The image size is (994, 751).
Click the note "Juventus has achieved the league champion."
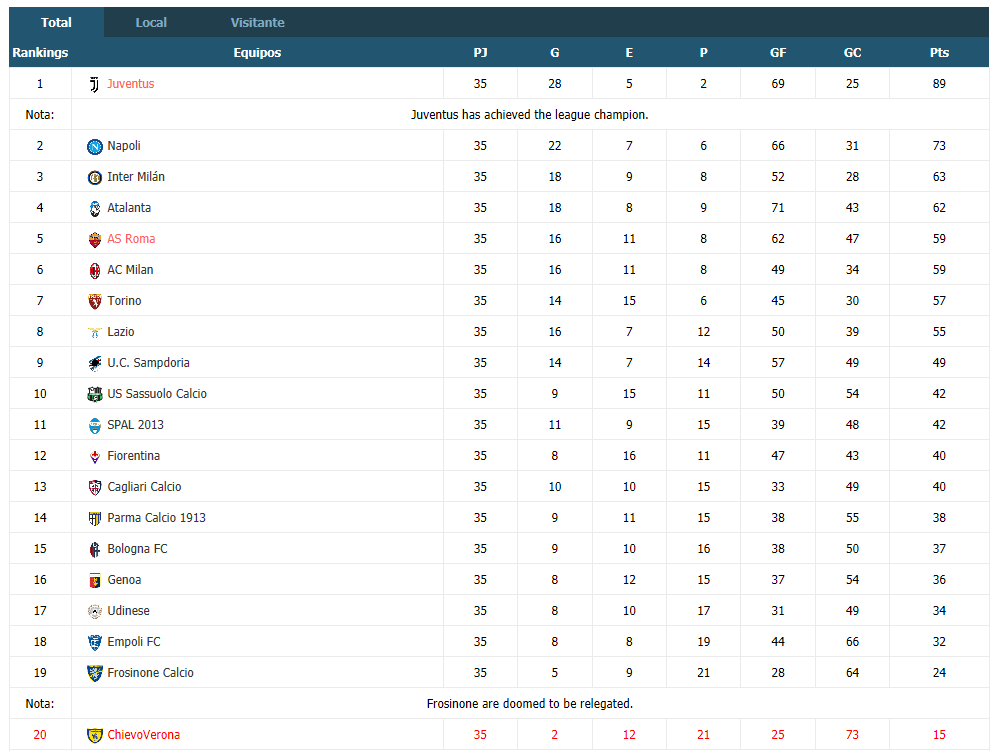click(x=530, y=115)
